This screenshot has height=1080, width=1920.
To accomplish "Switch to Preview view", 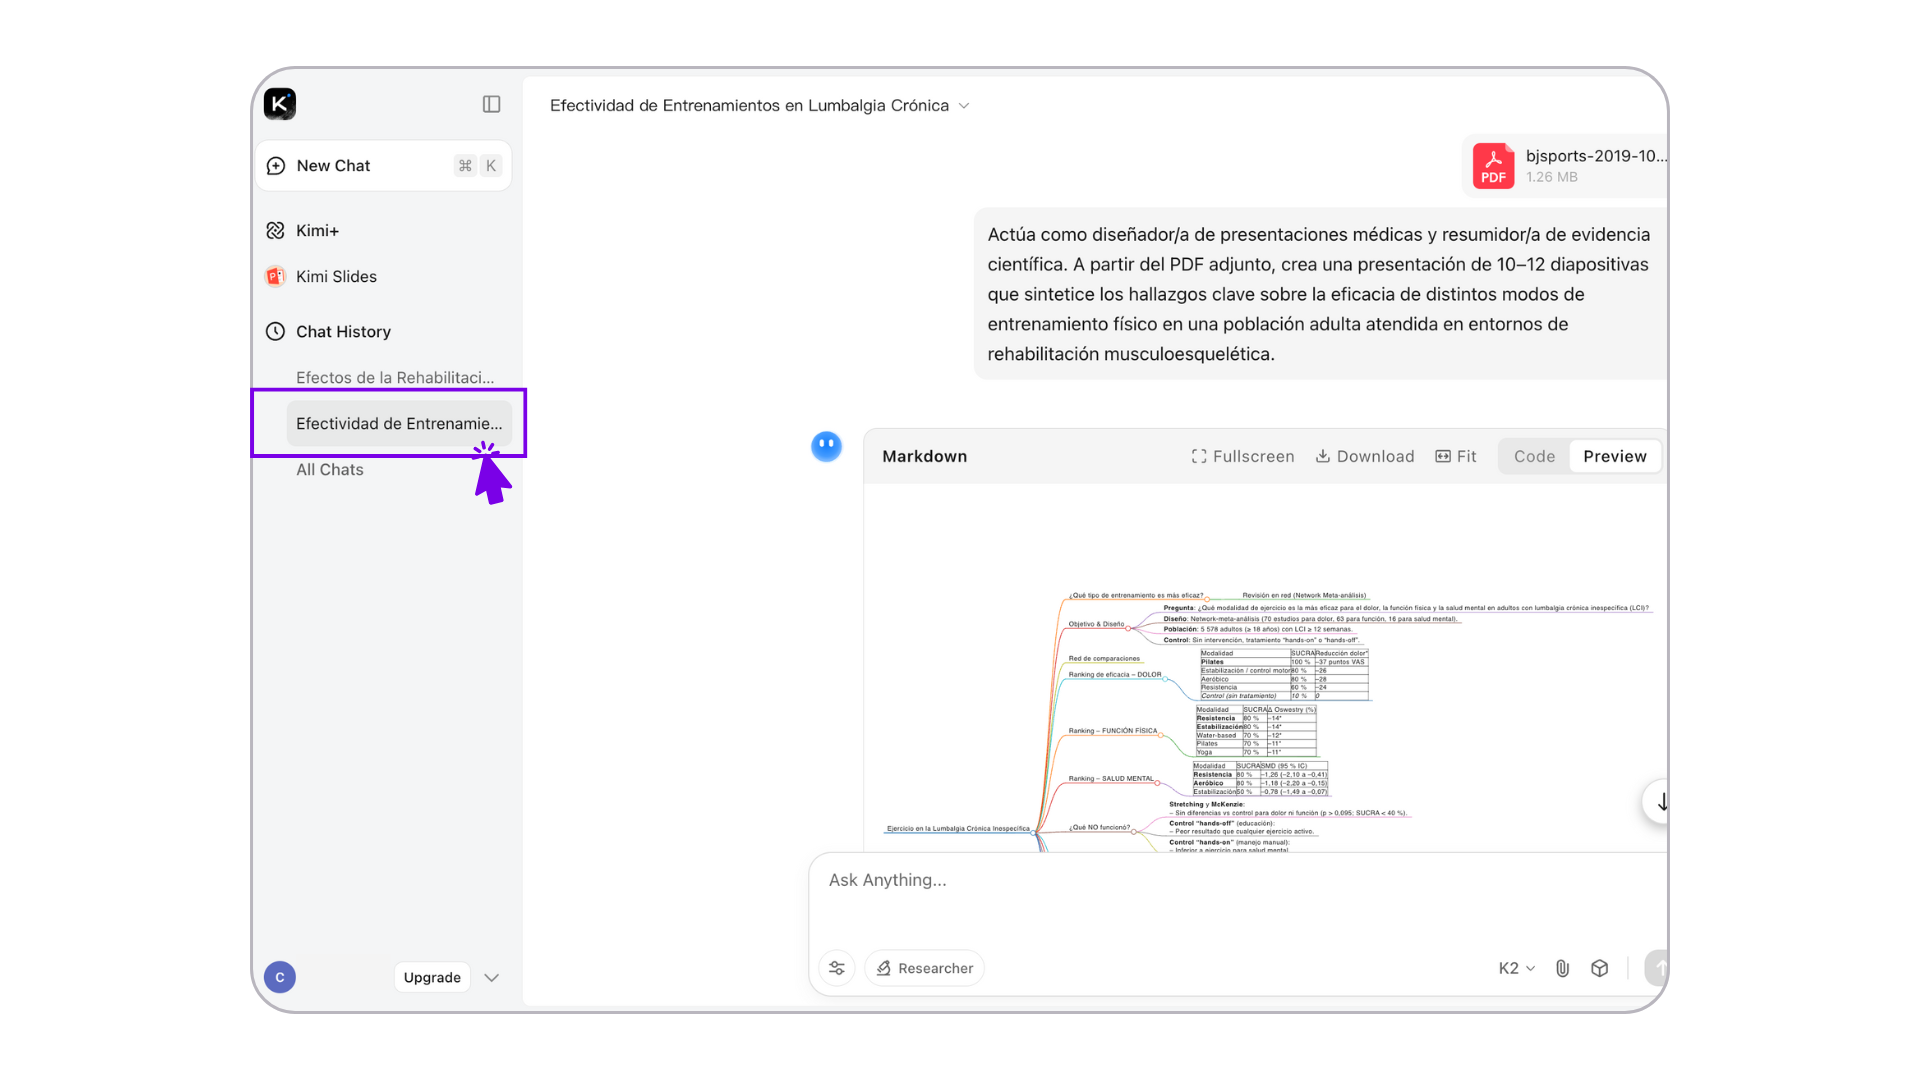I will pyautogui.click(x=1614, y=456).
